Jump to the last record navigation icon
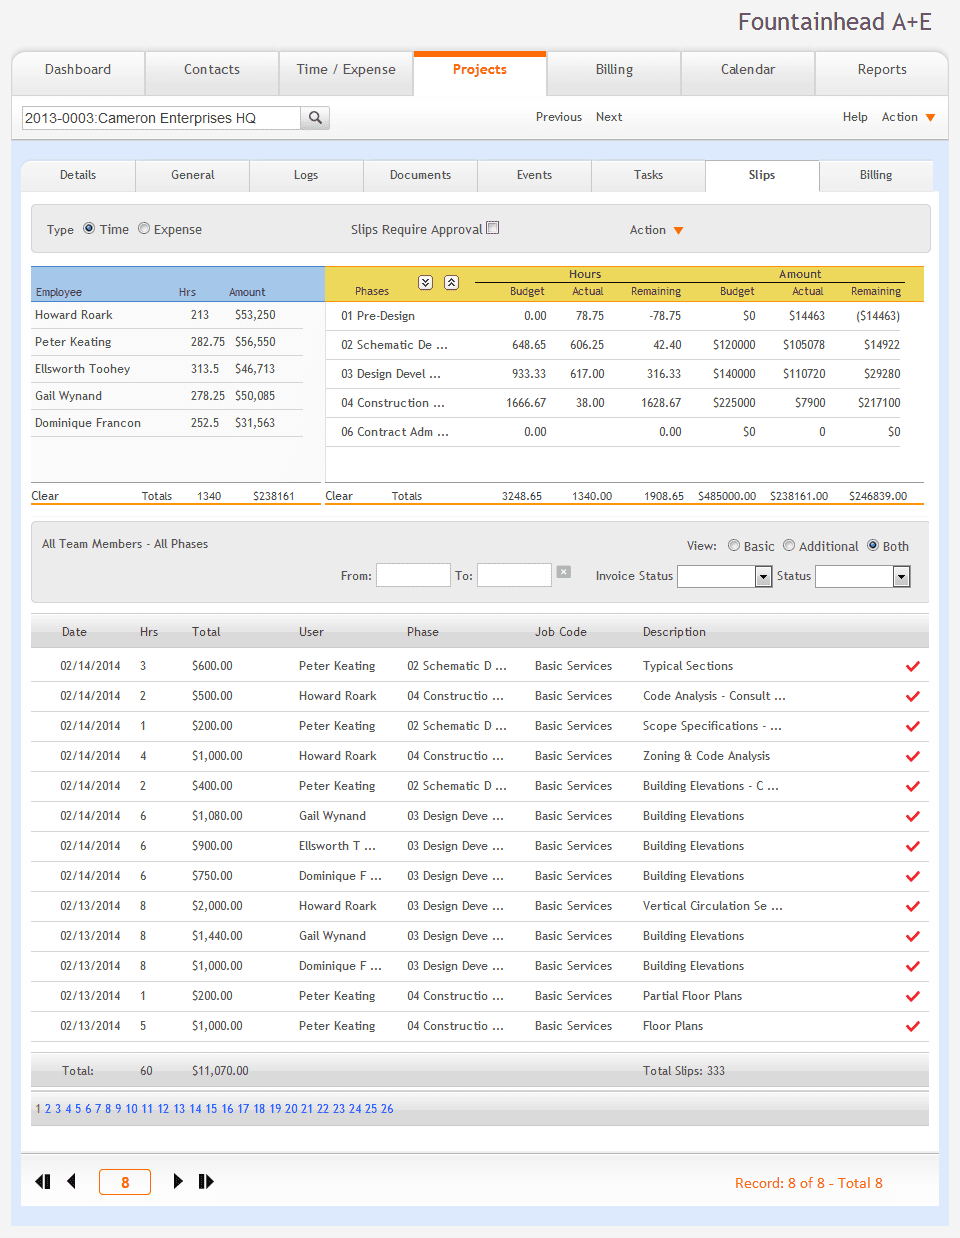Image resolution: width=960 pixels, height=1238 pixels. [x=206, y=1181]
